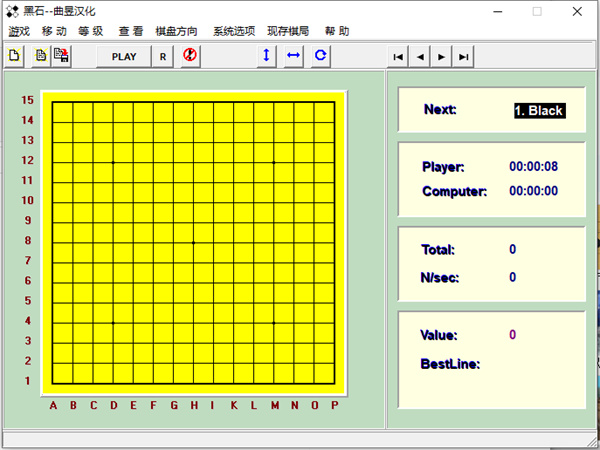Click the Computer time 00:00:00

tap(533, 191)
